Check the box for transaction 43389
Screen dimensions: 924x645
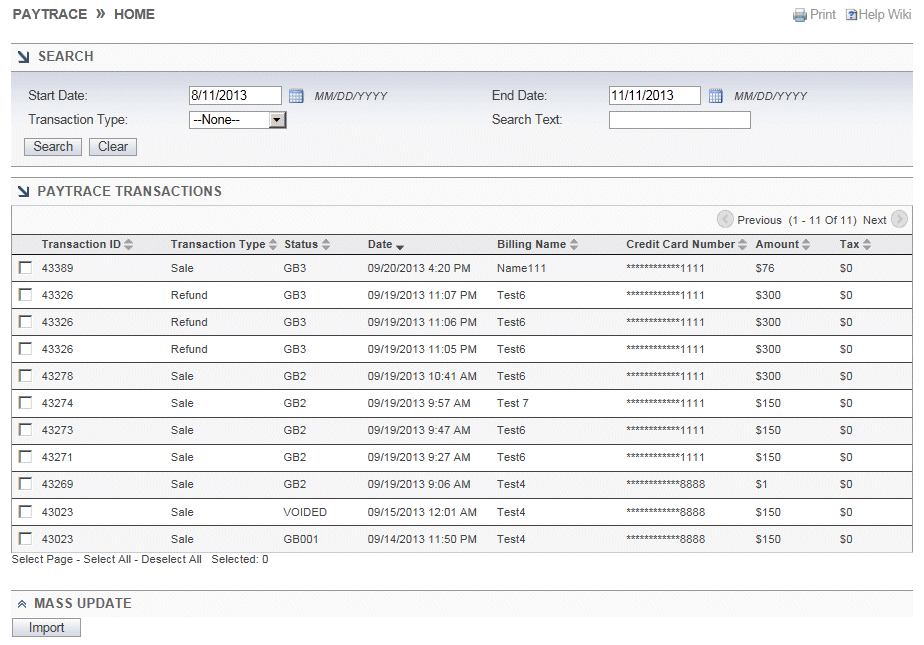25,268
